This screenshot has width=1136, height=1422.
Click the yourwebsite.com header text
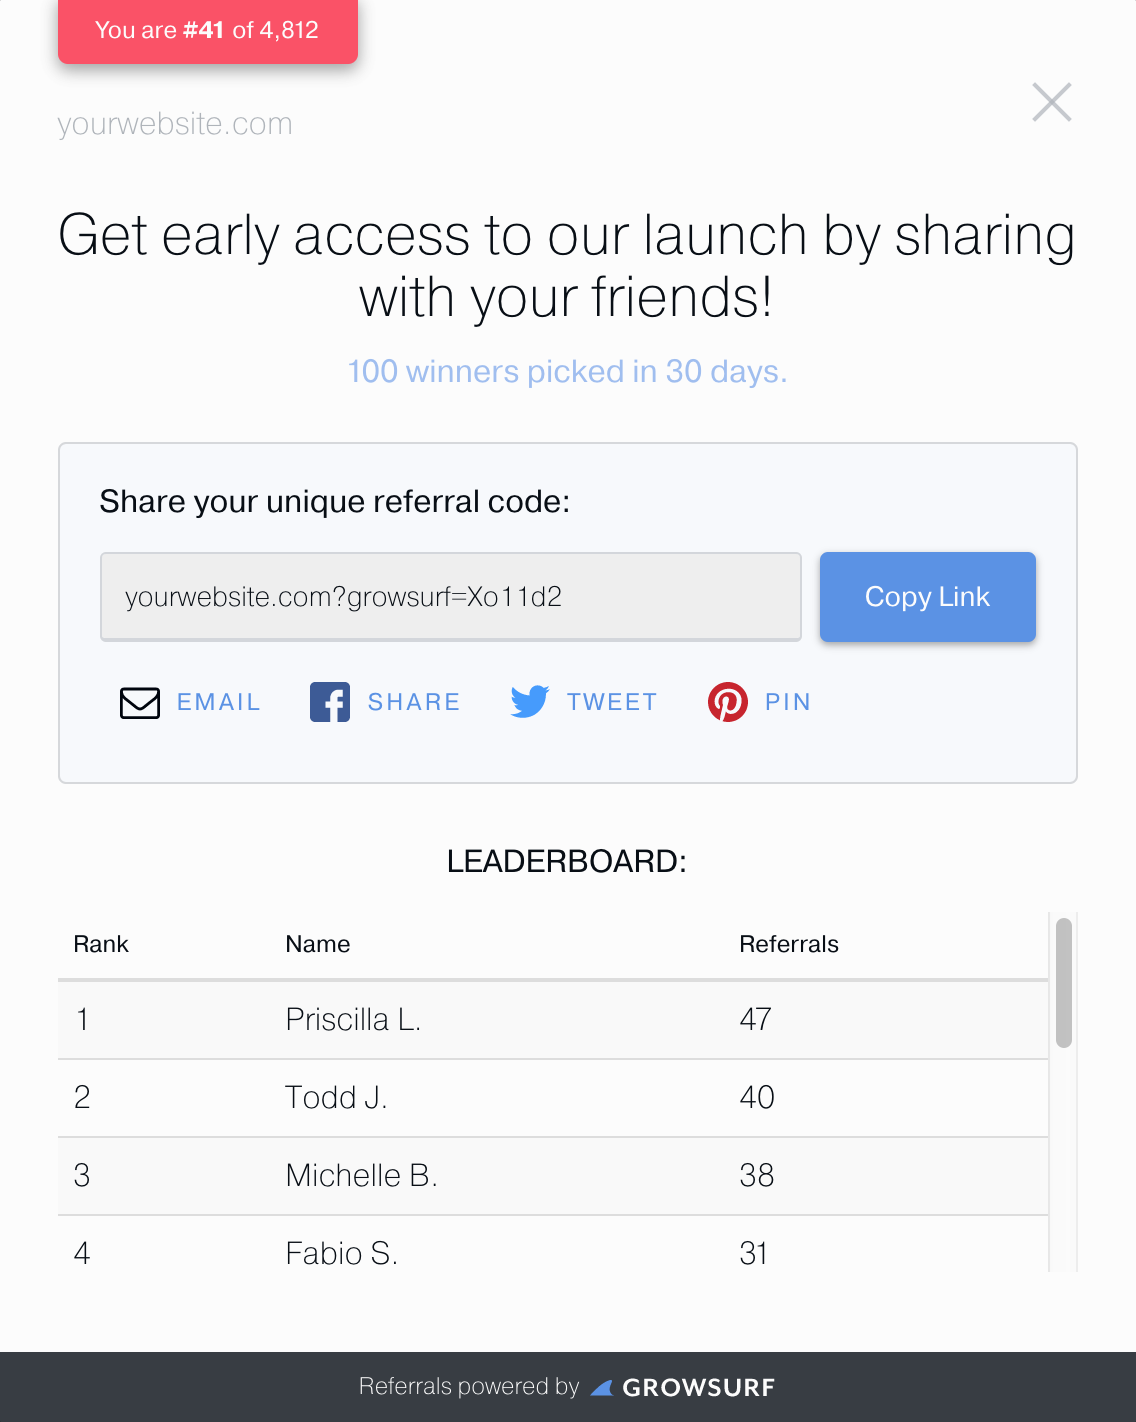coord(175,124)
